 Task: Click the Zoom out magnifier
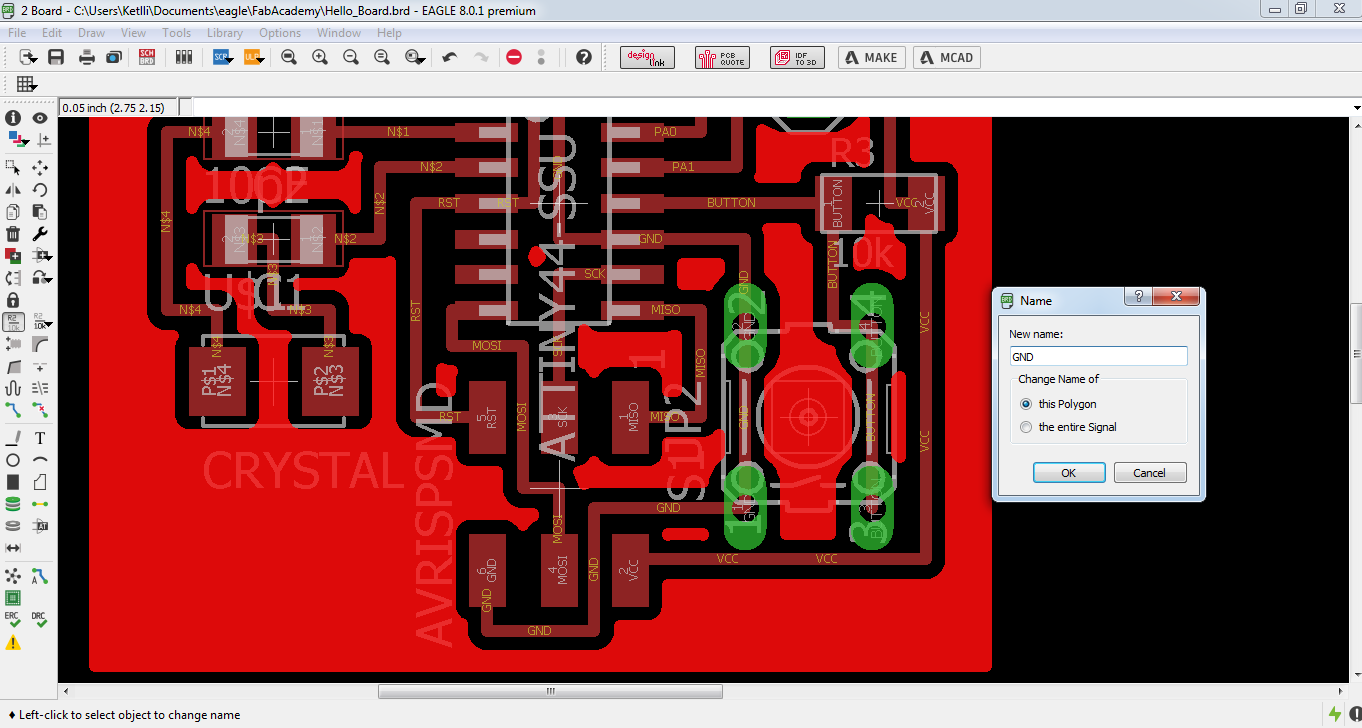coord(351,57)
